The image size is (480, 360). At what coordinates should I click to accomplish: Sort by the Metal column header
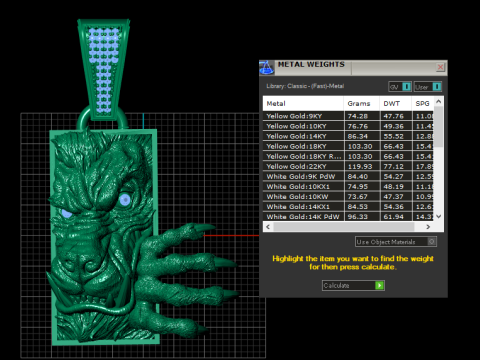(x=303, y=104)
